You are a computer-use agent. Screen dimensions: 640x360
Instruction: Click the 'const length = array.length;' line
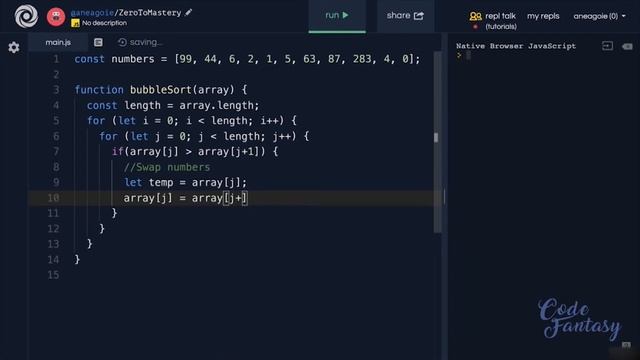coord(173,105)
